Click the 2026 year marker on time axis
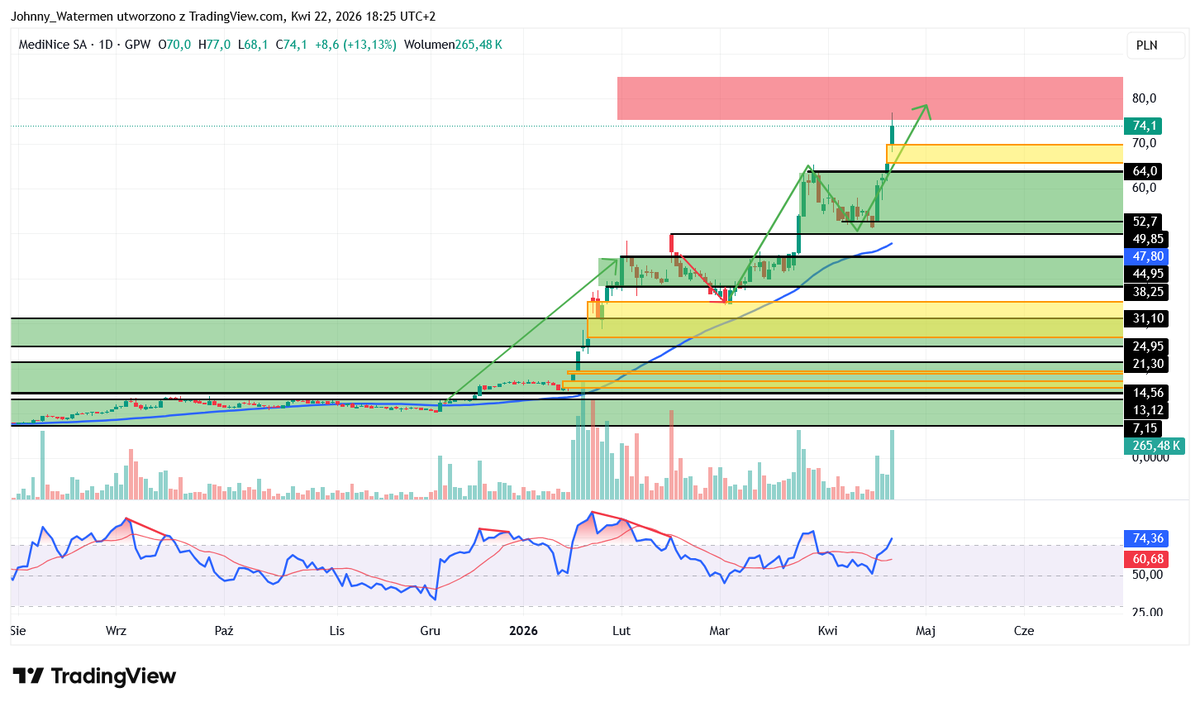Image resolution: width=1200 pixels, height=707 pixels. tap(523, 631)
